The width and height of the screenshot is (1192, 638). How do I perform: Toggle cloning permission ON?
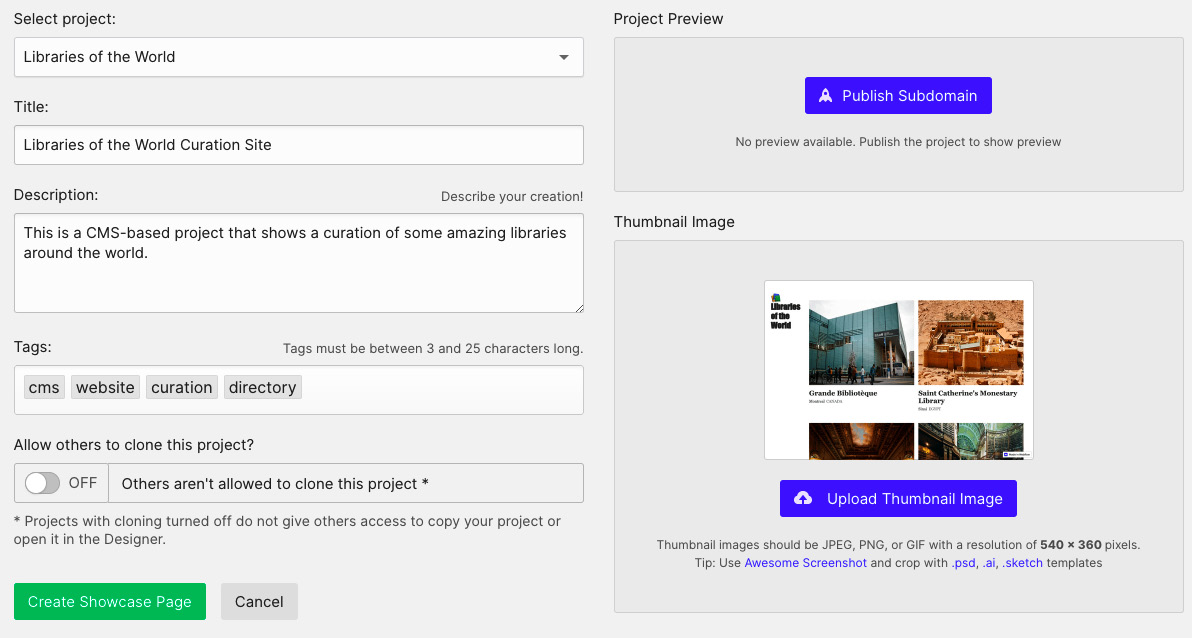click(x=44, y=483)
